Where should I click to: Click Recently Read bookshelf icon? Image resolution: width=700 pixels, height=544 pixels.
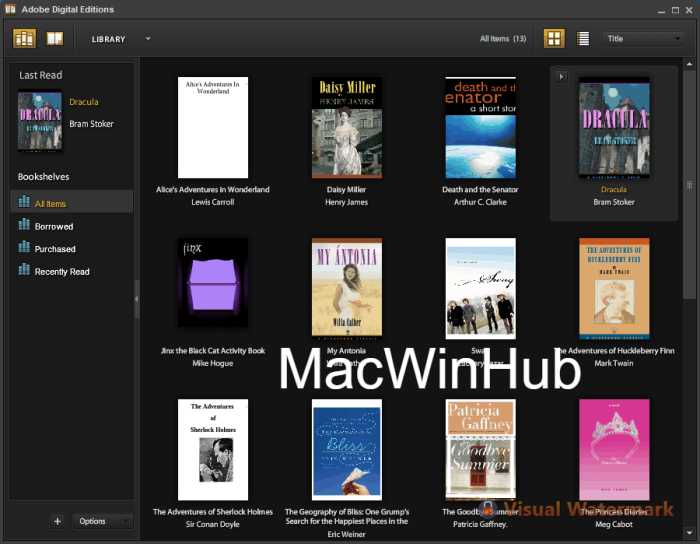[24, 269]
